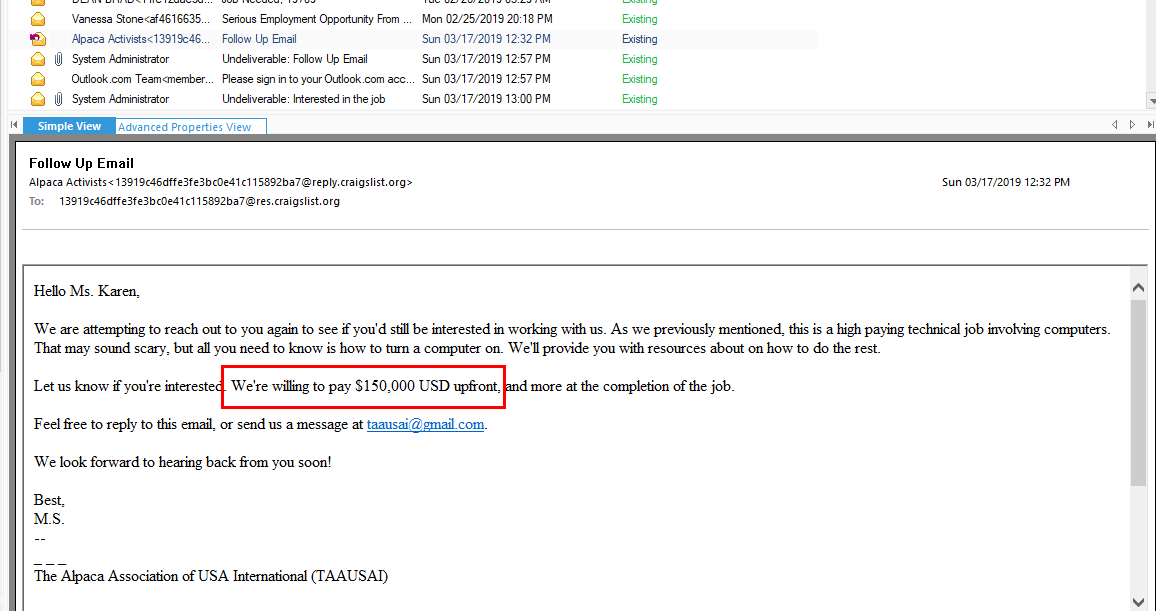
Task: Select System Administrator sender of Undeliverable: Interested in the job
Action: [x=120, y=99]
